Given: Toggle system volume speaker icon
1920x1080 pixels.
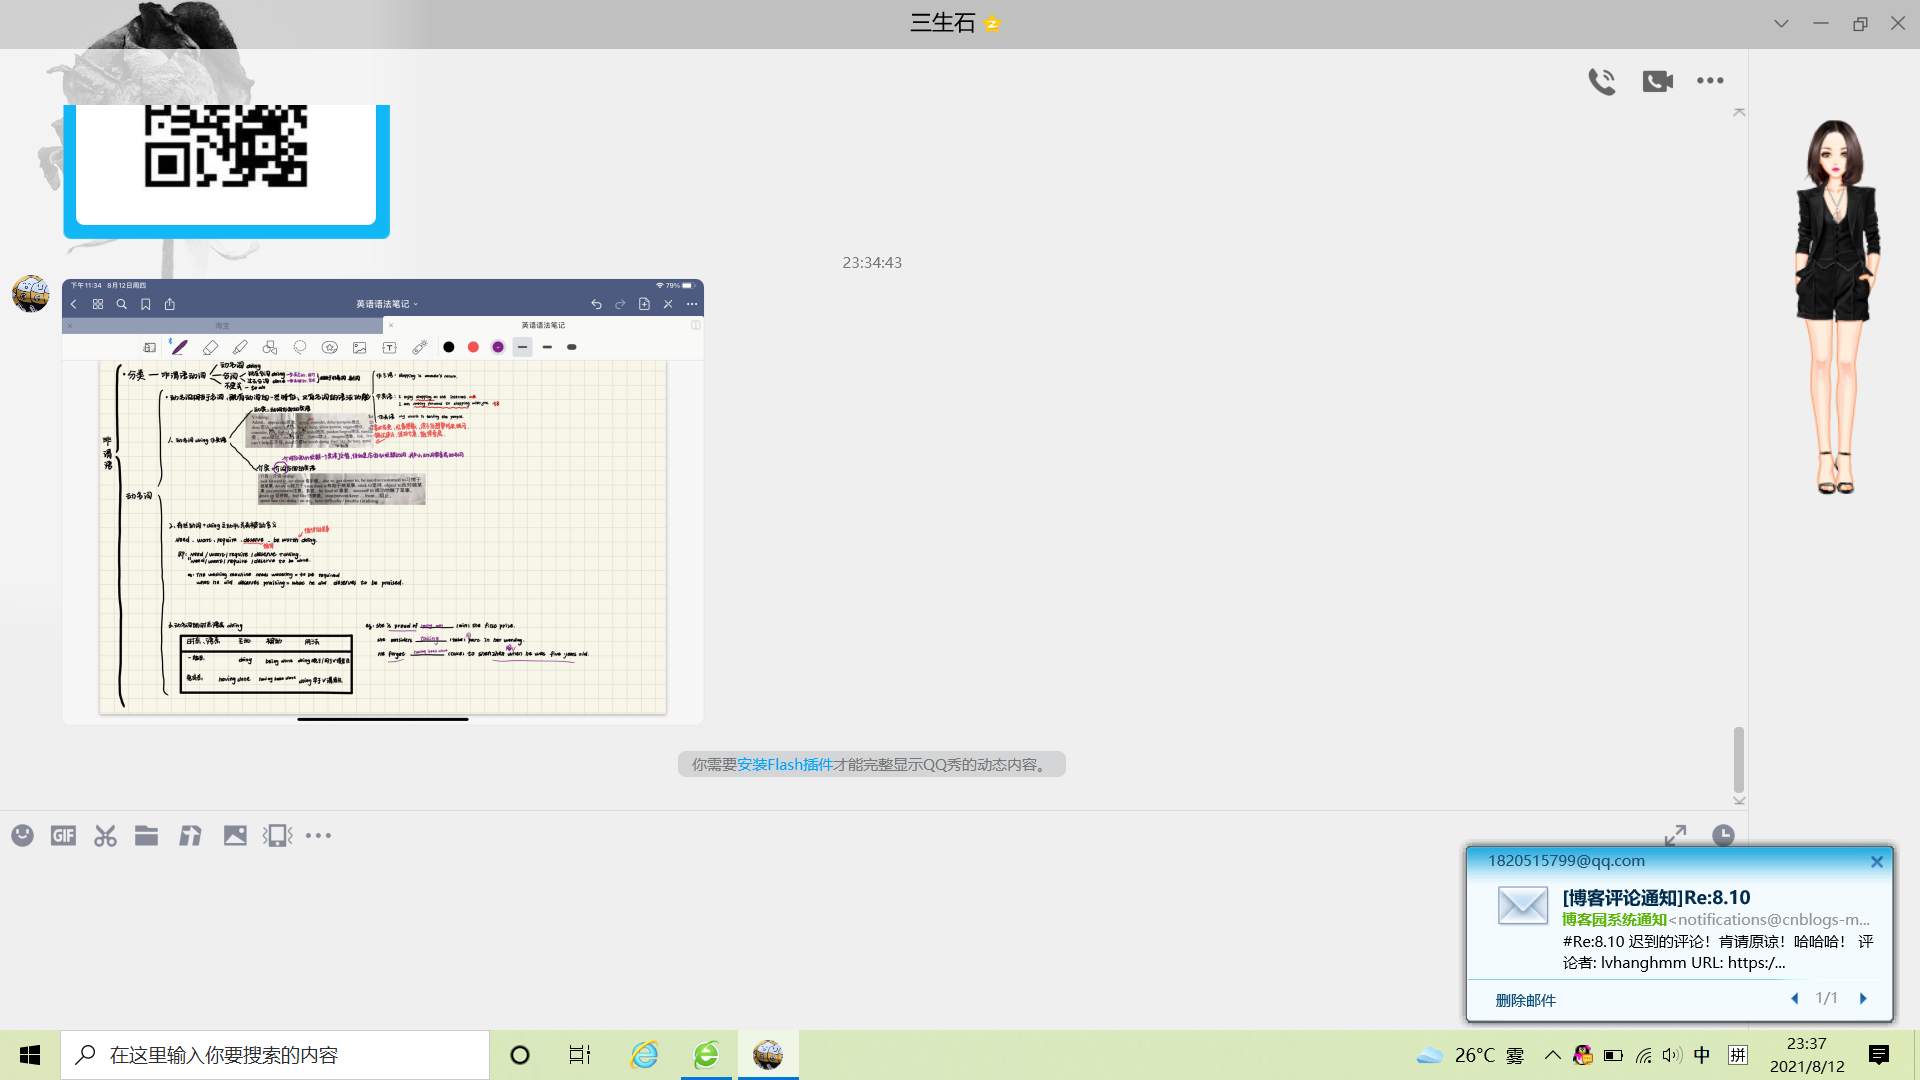Looking at the screenshot, I should pos(1672,1055).
